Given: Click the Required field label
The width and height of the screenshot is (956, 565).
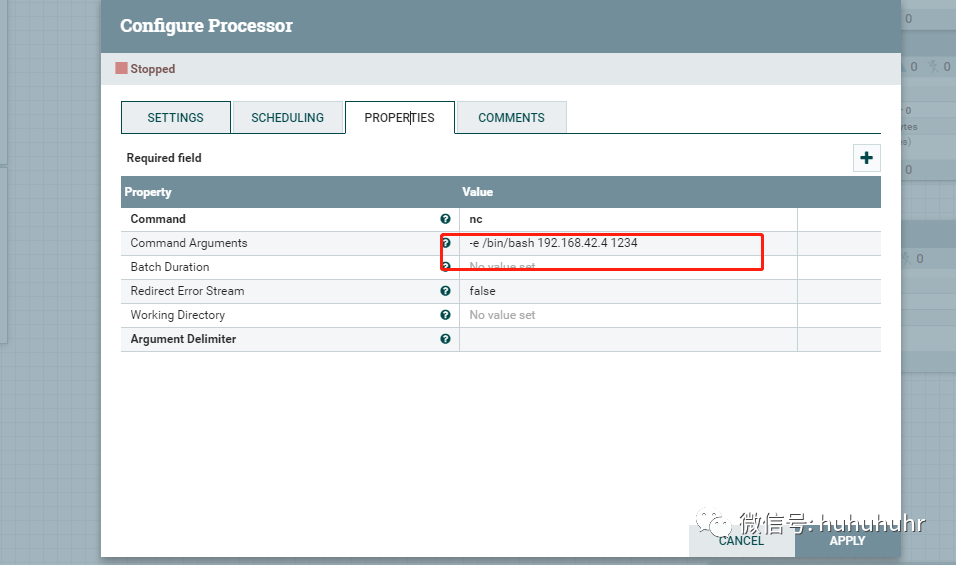Looking at the screenshot, I should point(164,158).
